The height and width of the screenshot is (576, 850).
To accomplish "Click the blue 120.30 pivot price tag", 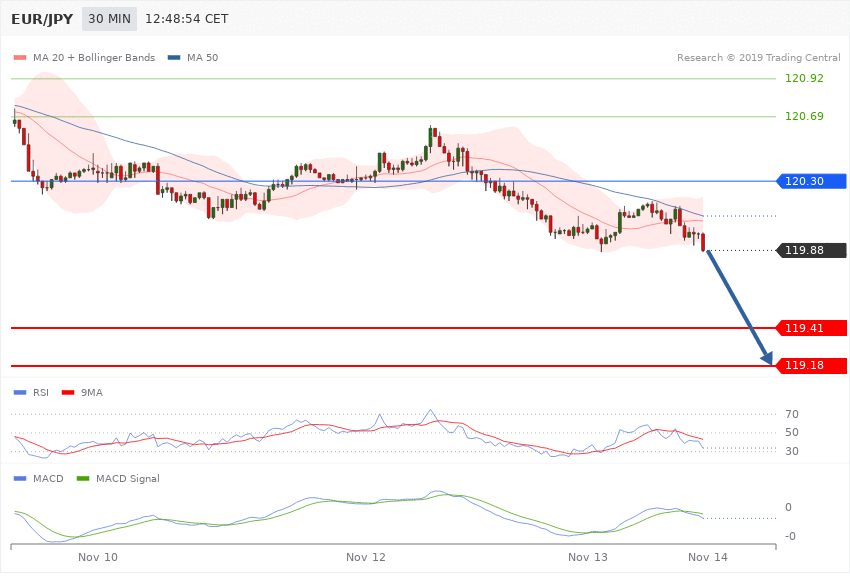I will pos(812,181).
